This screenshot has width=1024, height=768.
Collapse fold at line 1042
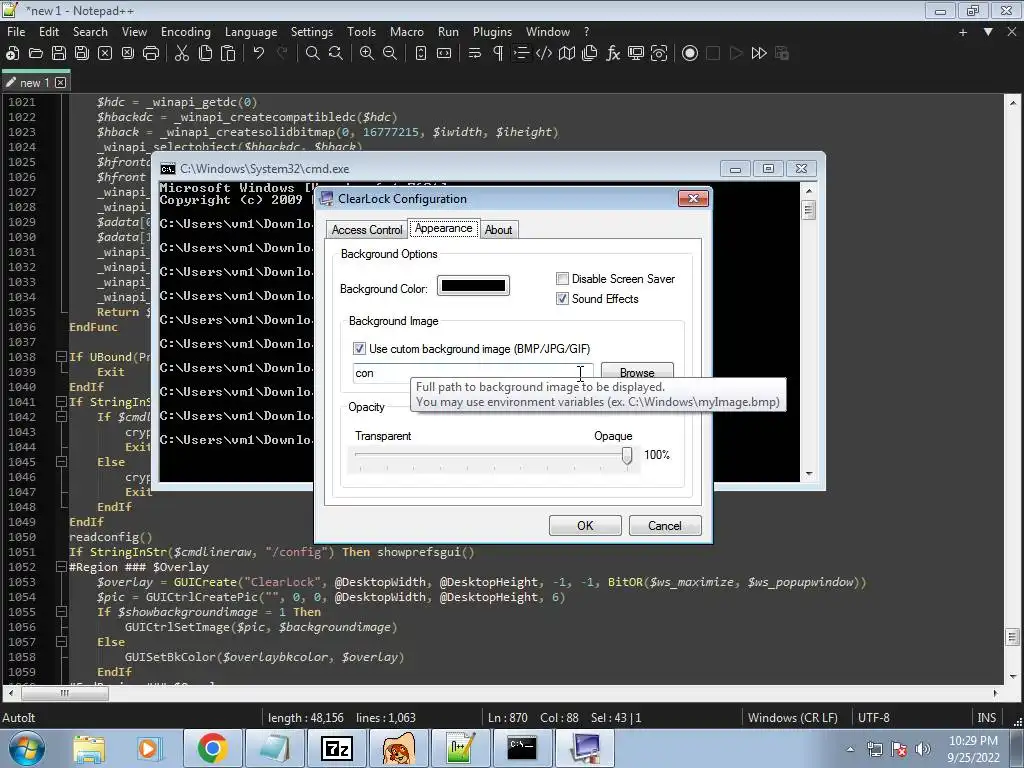61,417
